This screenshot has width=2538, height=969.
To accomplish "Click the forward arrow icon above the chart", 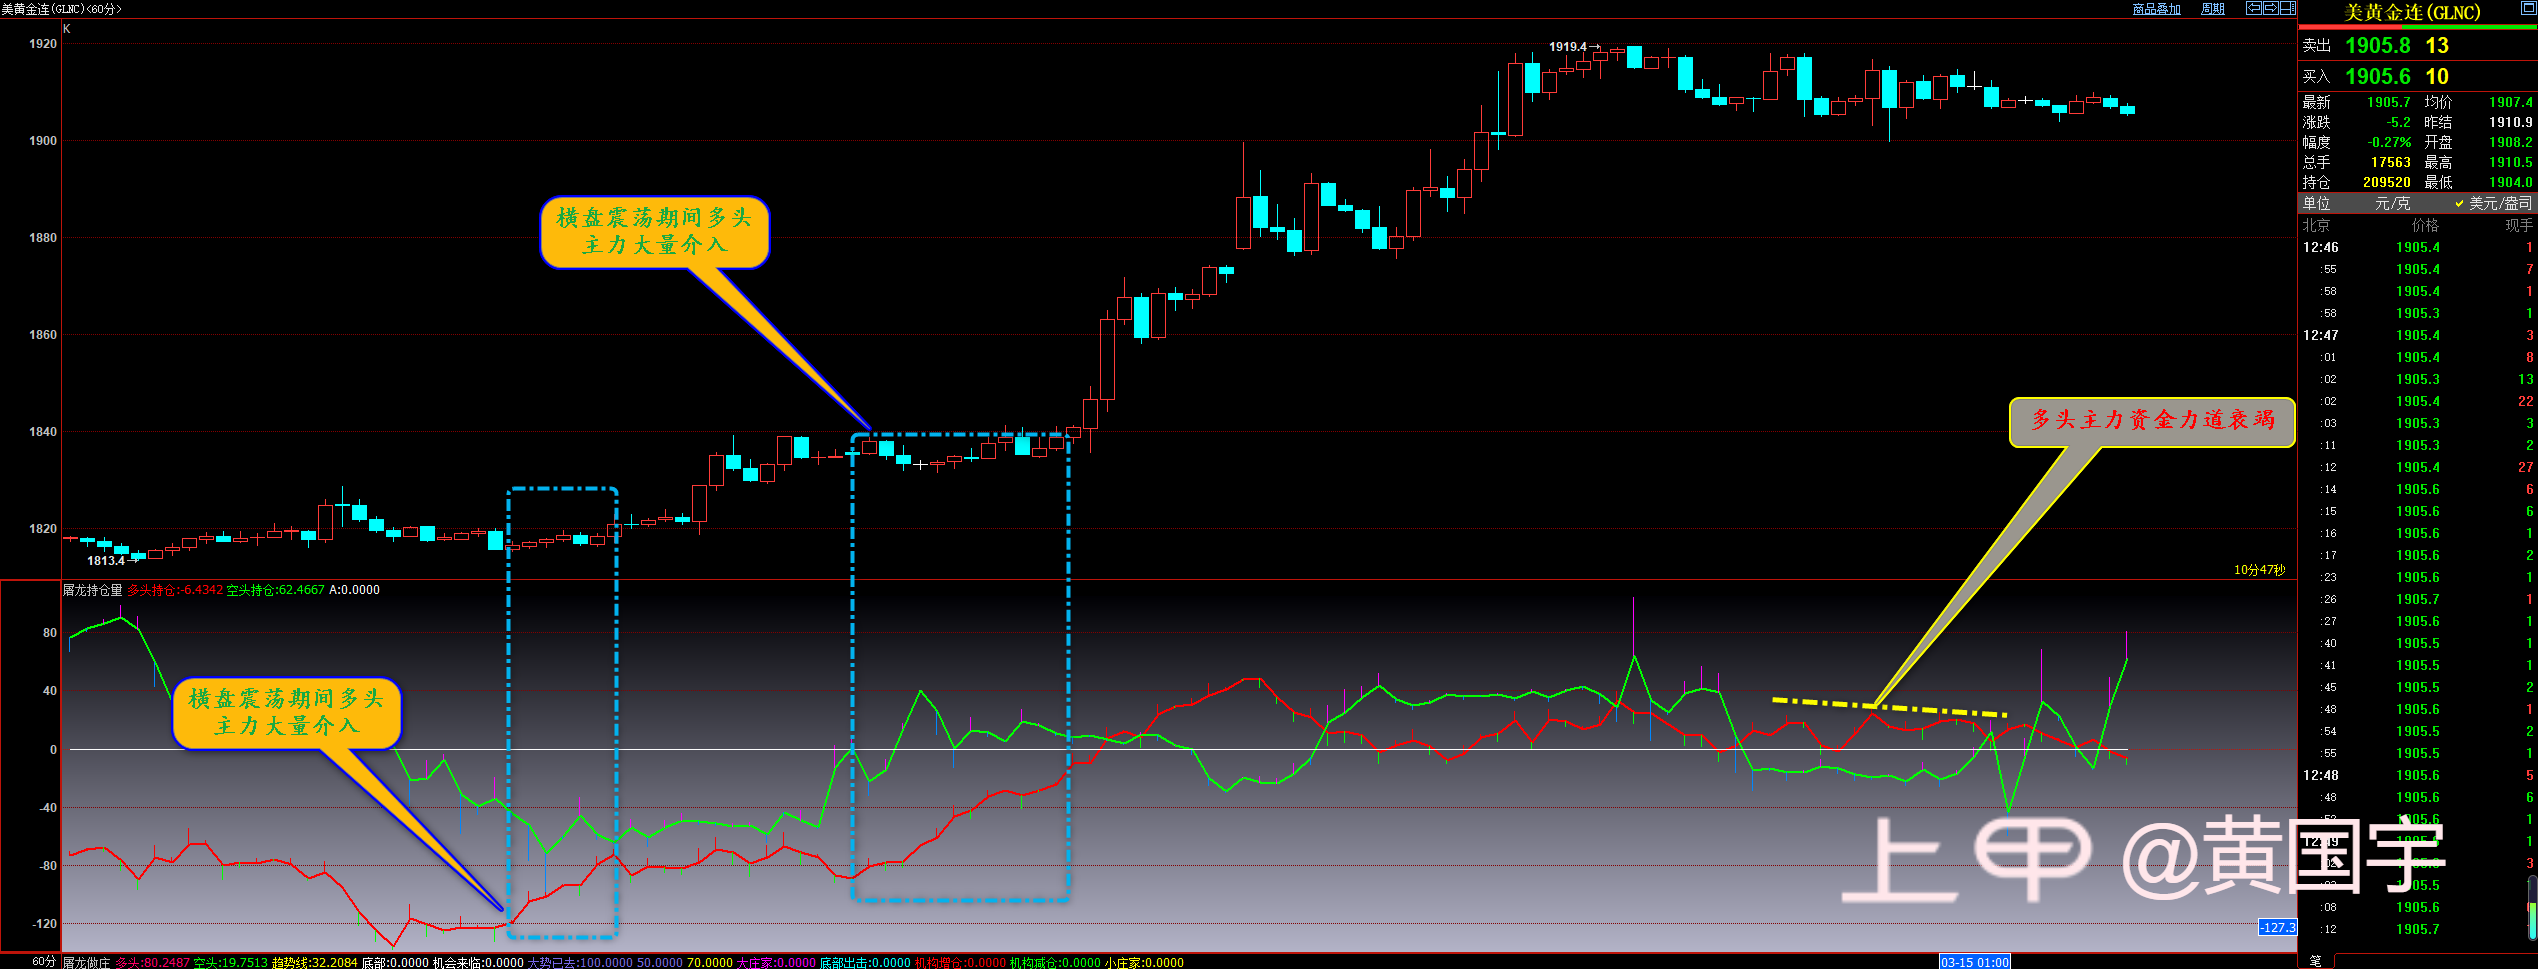I will tap(2270, 8).
